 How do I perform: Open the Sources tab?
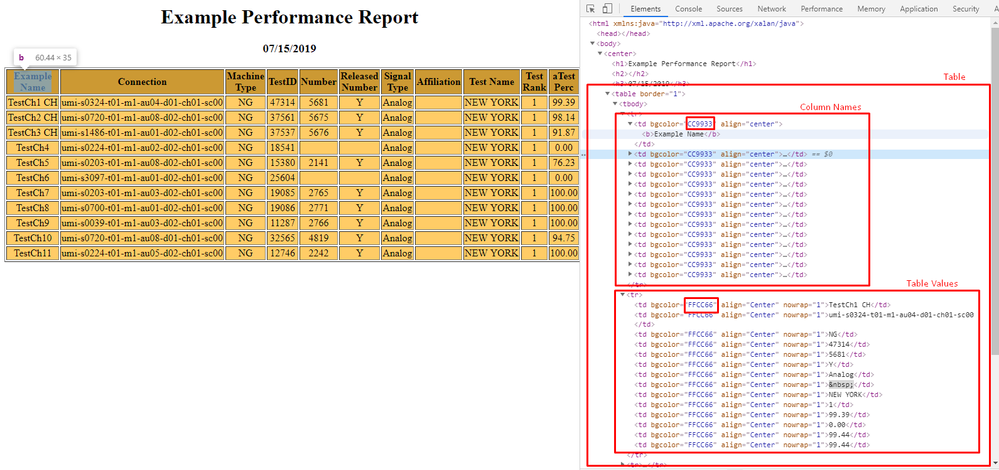(729, 9)
